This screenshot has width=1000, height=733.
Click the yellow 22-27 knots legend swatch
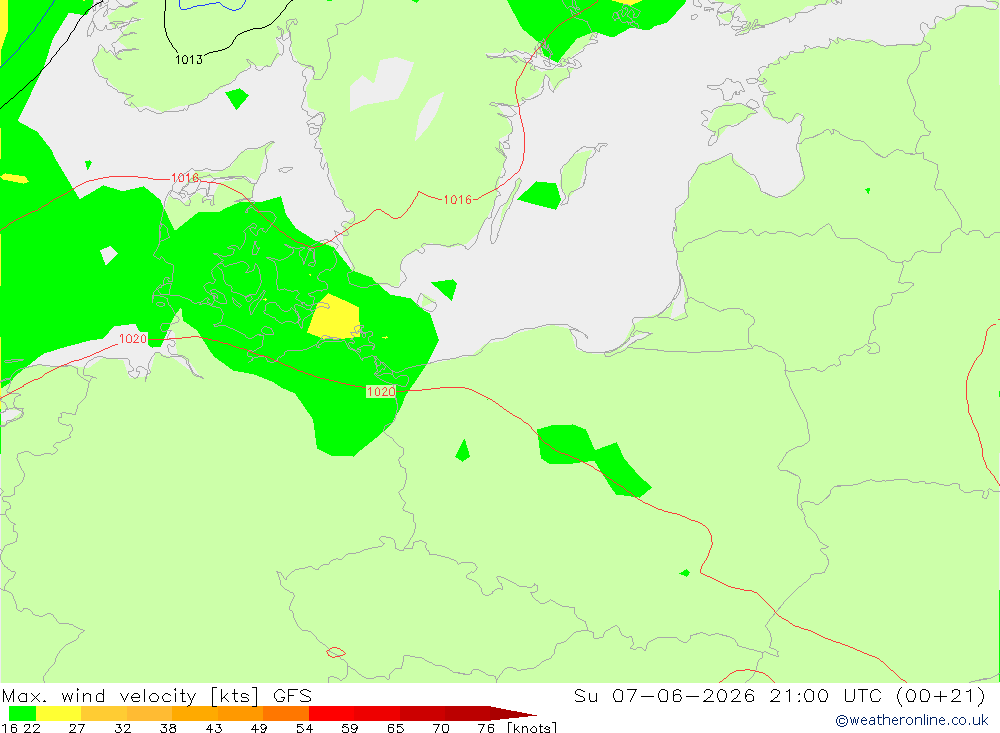[59, 713]
